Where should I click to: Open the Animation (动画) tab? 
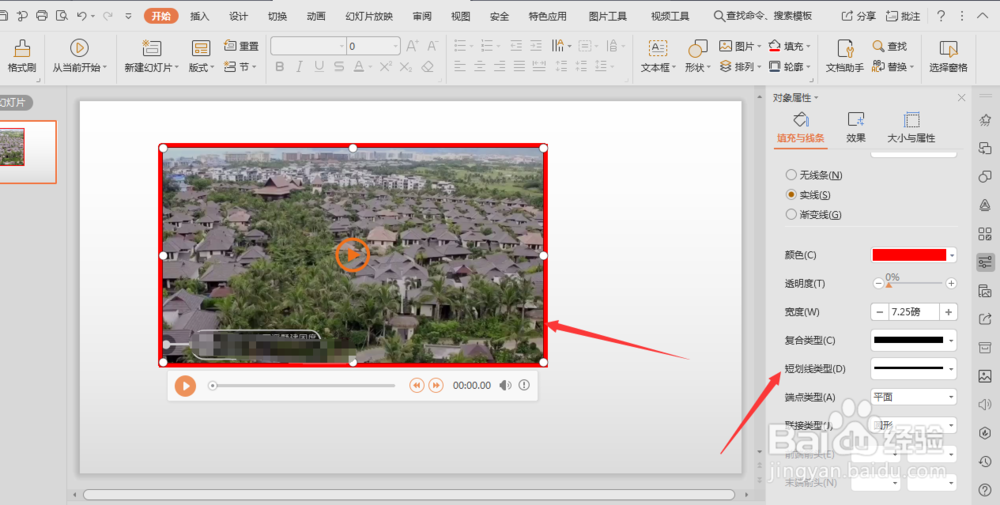pyautogui.click(x=316, y=16)
